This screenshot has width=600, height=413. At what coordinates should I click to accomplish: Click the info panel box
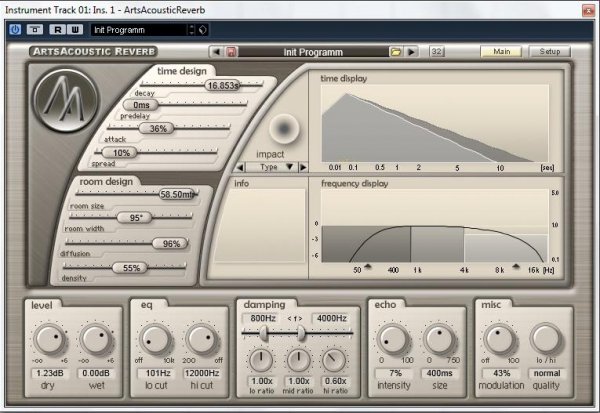point(260,225)
